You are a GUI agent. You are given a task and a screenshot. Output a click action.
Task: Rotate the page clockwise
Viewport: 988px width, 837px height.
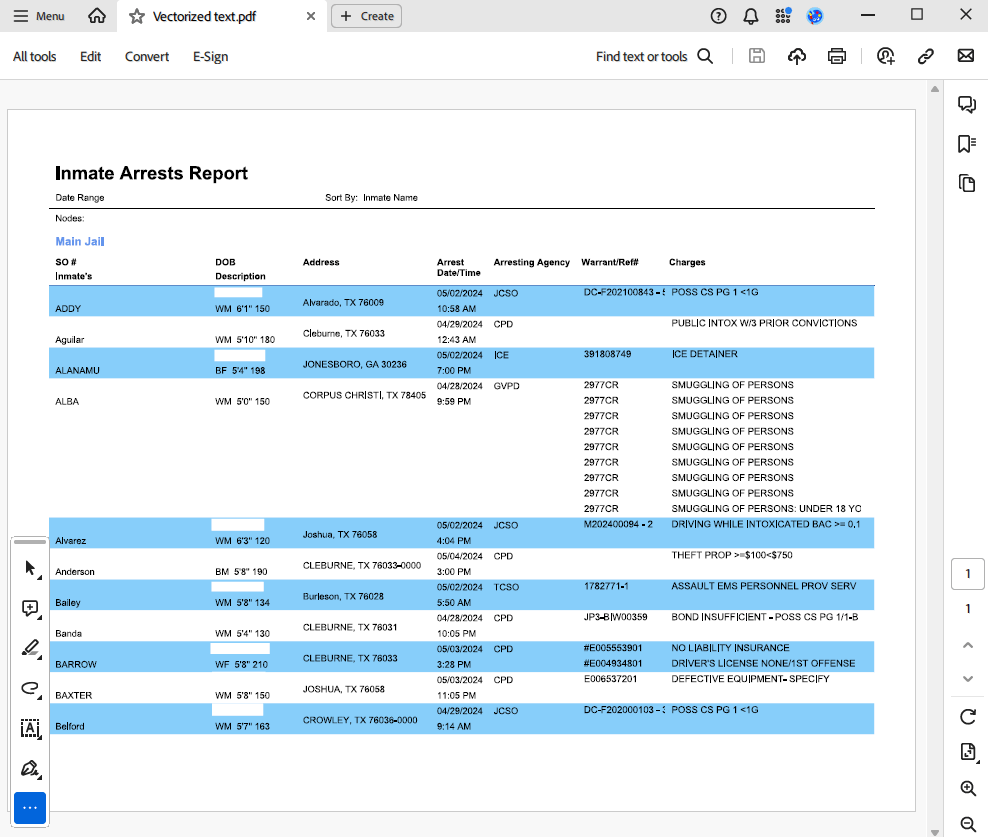(967, 716)
